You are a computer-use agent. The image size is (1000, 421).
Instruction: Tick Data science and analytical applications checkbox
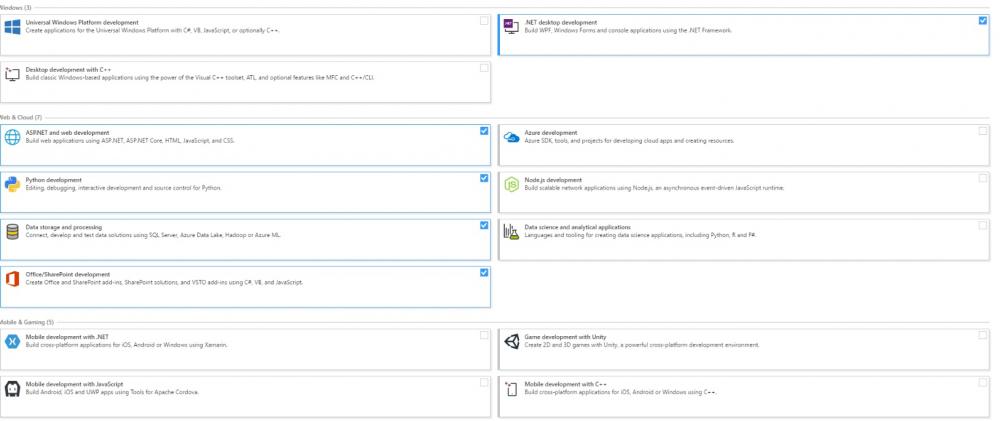click(982, 225)
